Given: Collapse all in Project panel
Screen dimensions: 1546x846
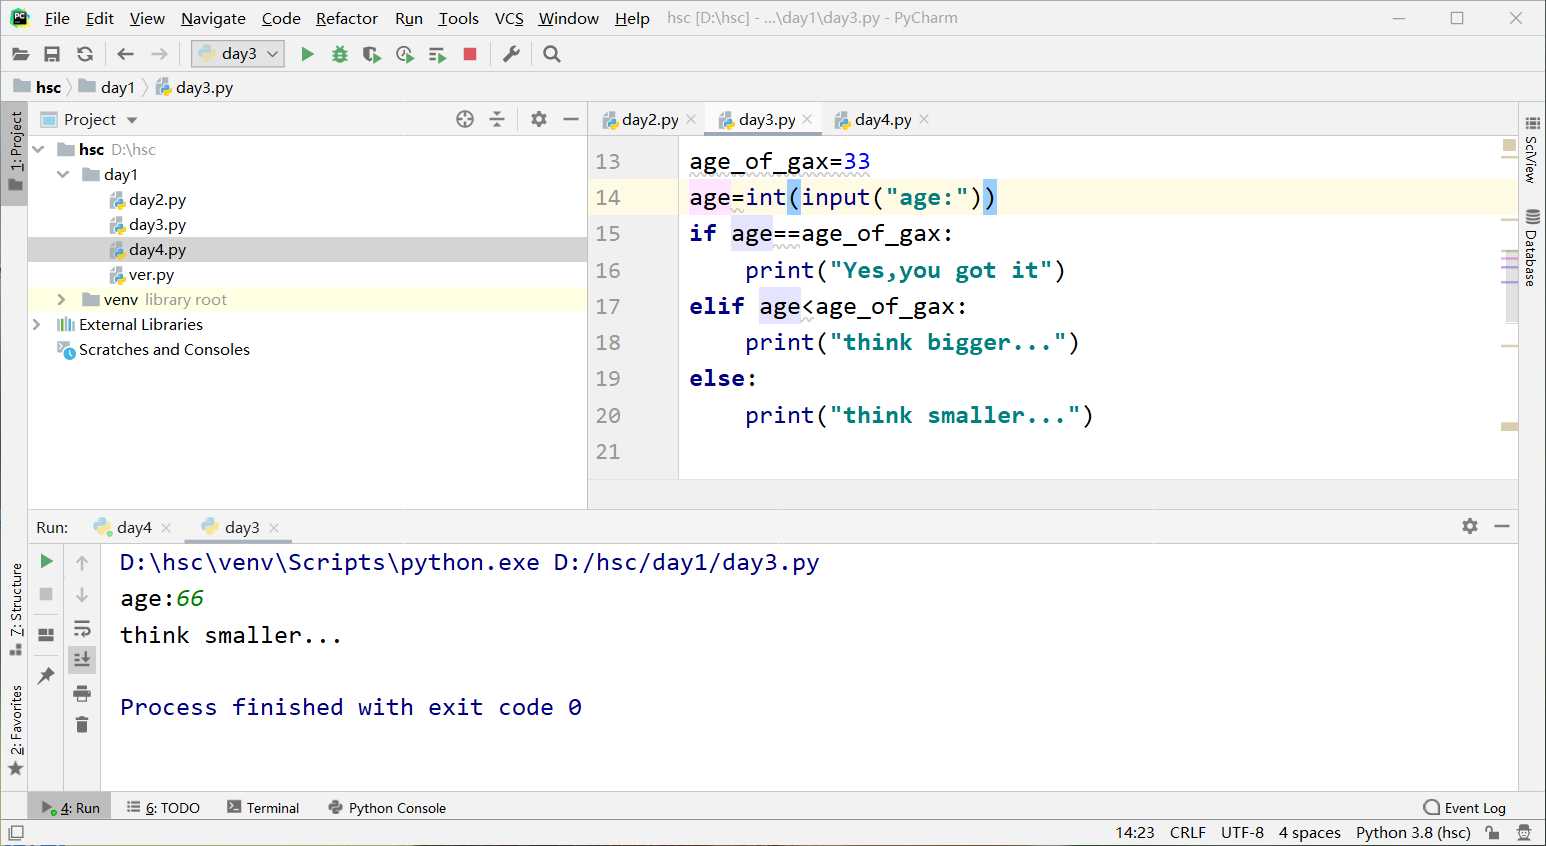Looking at the screenshot, I should click(x=497, y=119).
